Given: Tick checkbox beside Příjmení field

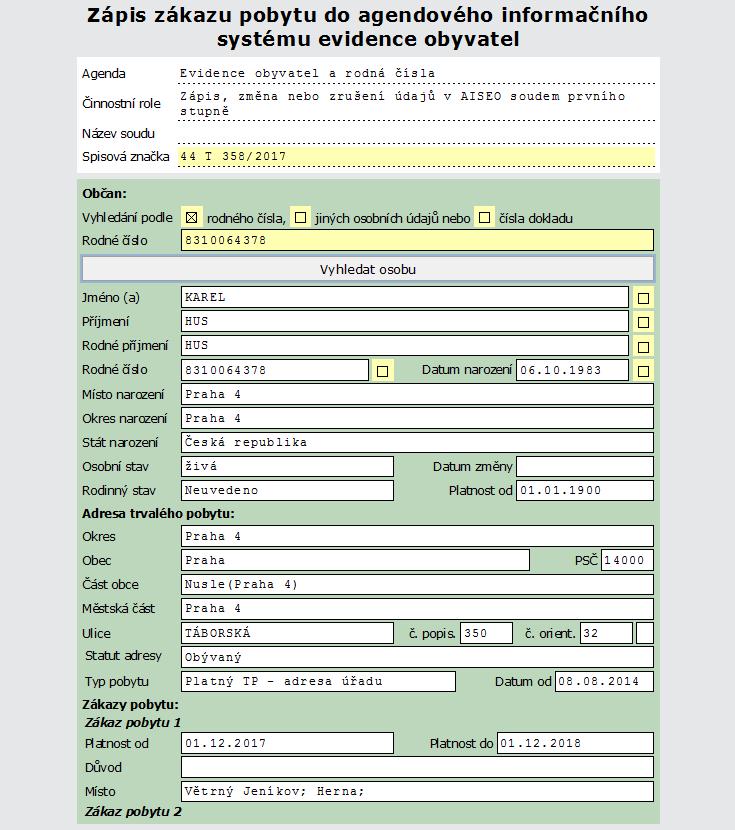Looking at the screenshot, I should pyautogui.click(x=643, y=322).
